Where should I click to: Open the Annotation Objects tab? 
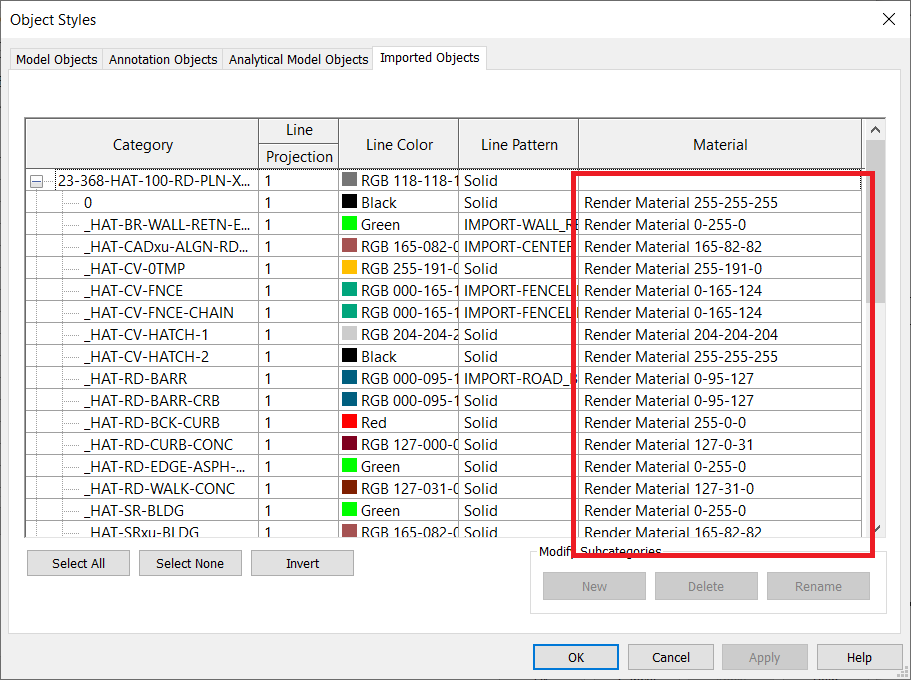163,59
